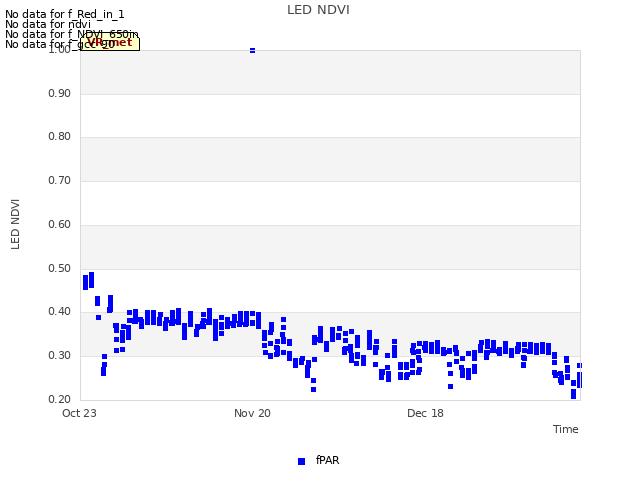The image size is (640, 480).
Task: Click 'No data for ndvi' message
Action: pos(48,24)
